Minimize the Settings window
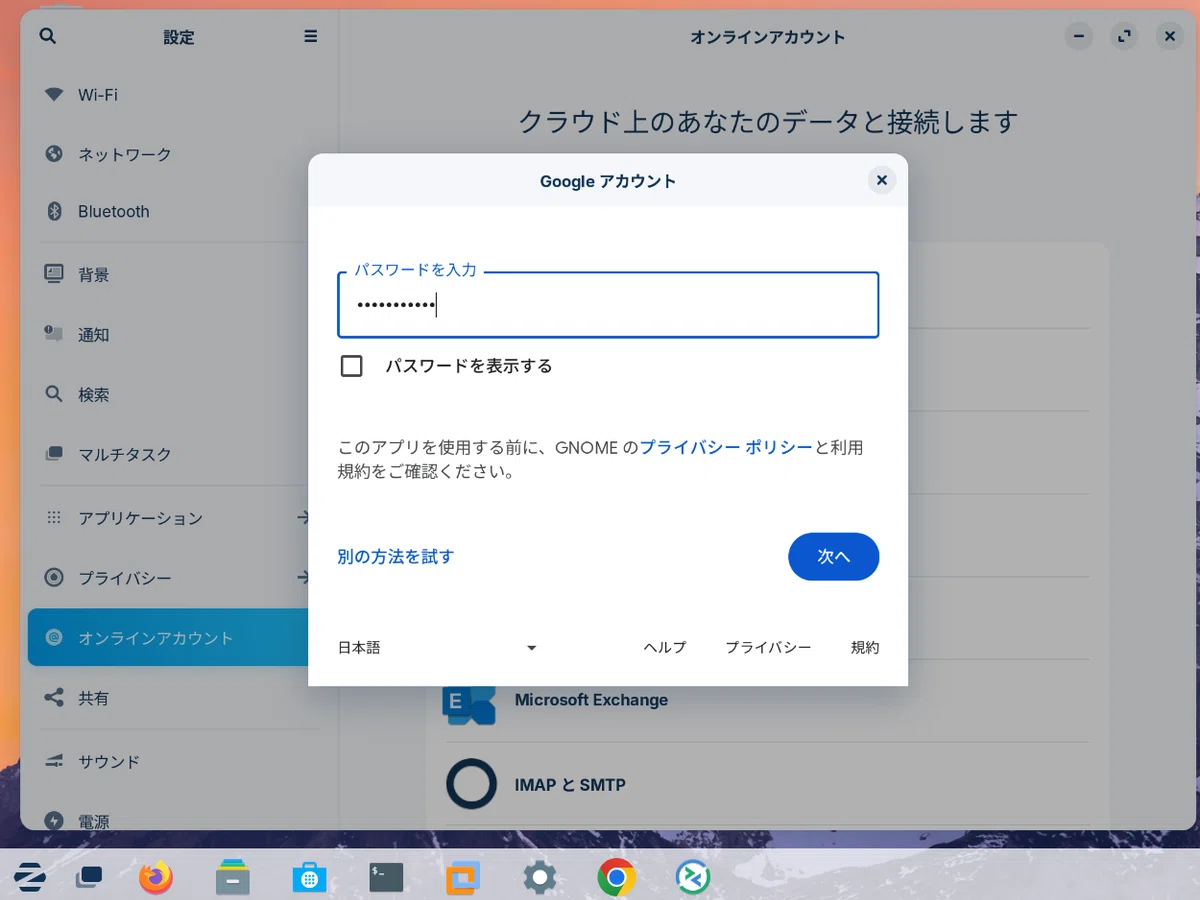1200x900 pixels. [x=1078, y=37]
